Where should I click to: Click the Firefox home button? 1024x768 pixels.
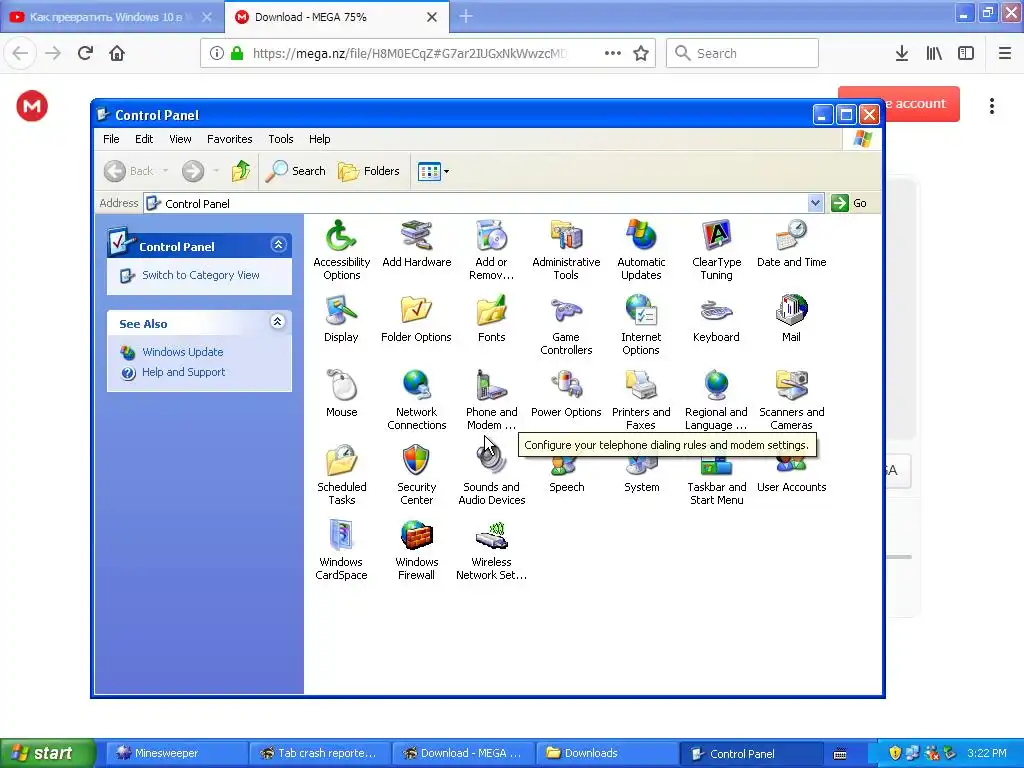pyautogui.click(x=117, y=53)
